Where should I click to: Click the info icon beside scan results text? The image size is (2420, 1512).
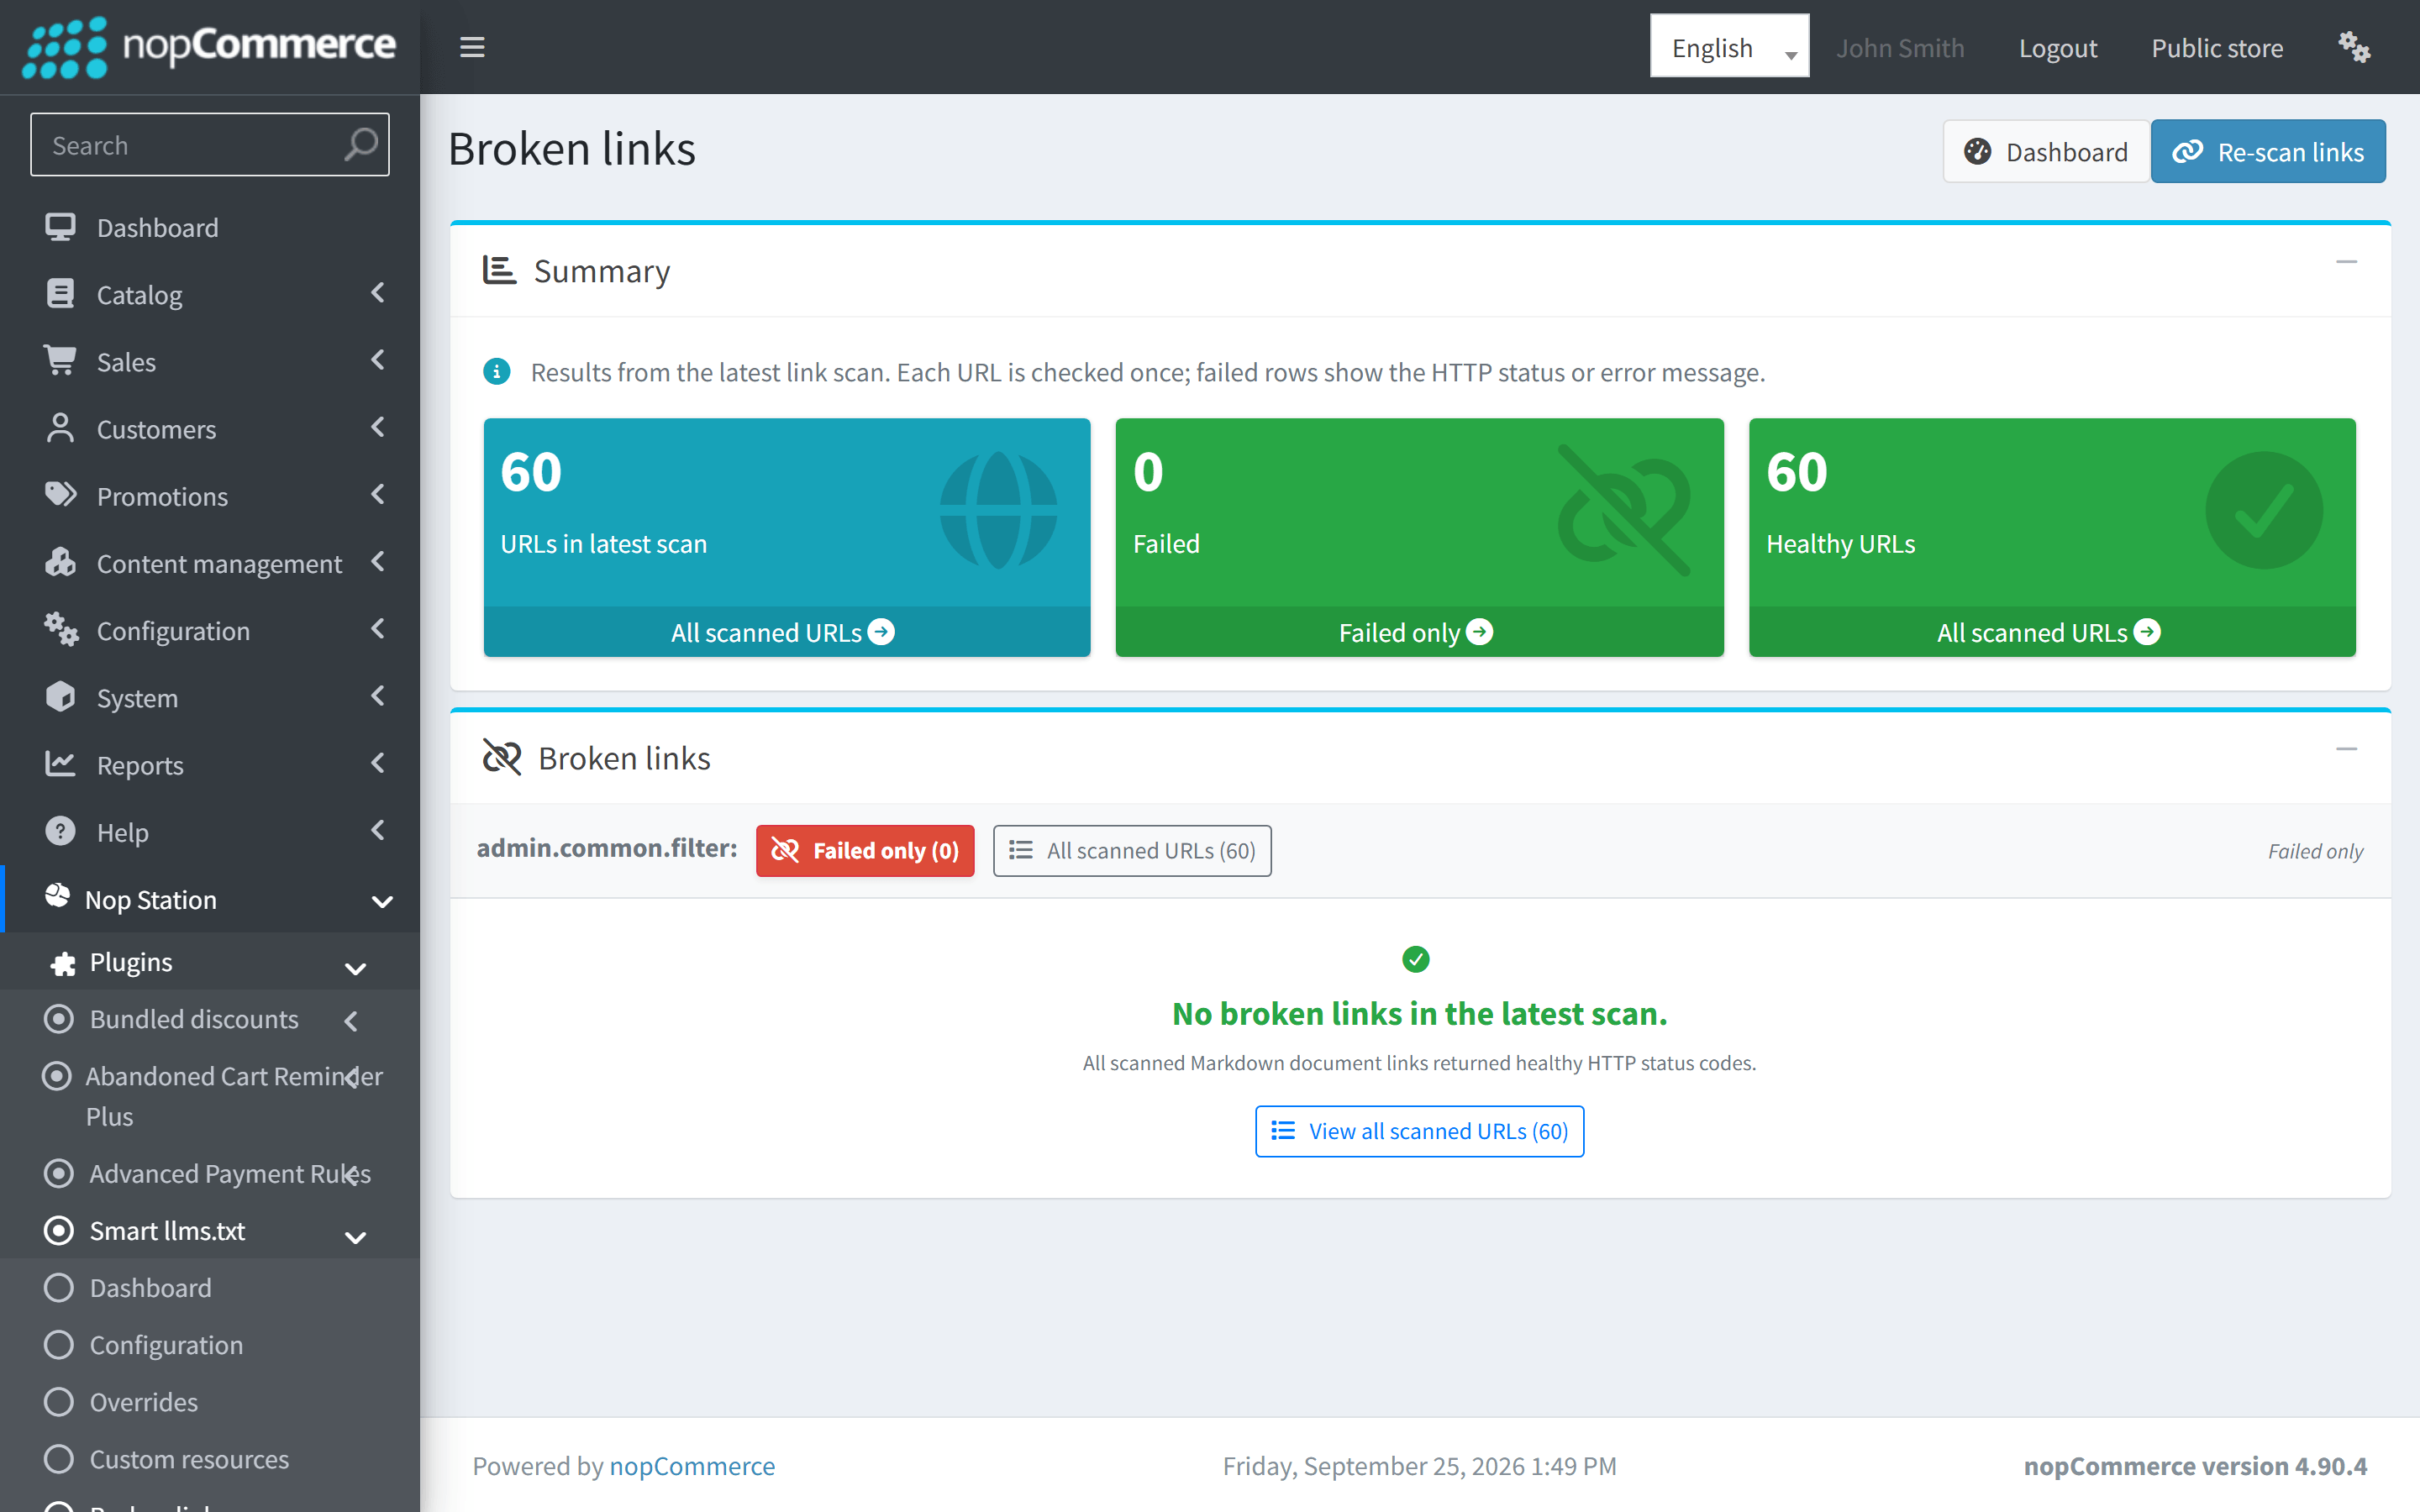click(x=497, y=372)
